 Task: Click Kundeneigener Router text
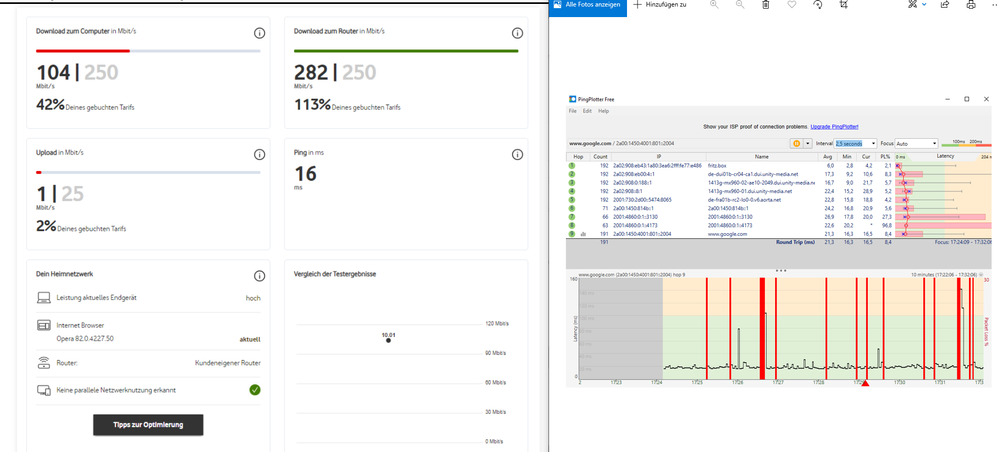(x=227, y=363)
